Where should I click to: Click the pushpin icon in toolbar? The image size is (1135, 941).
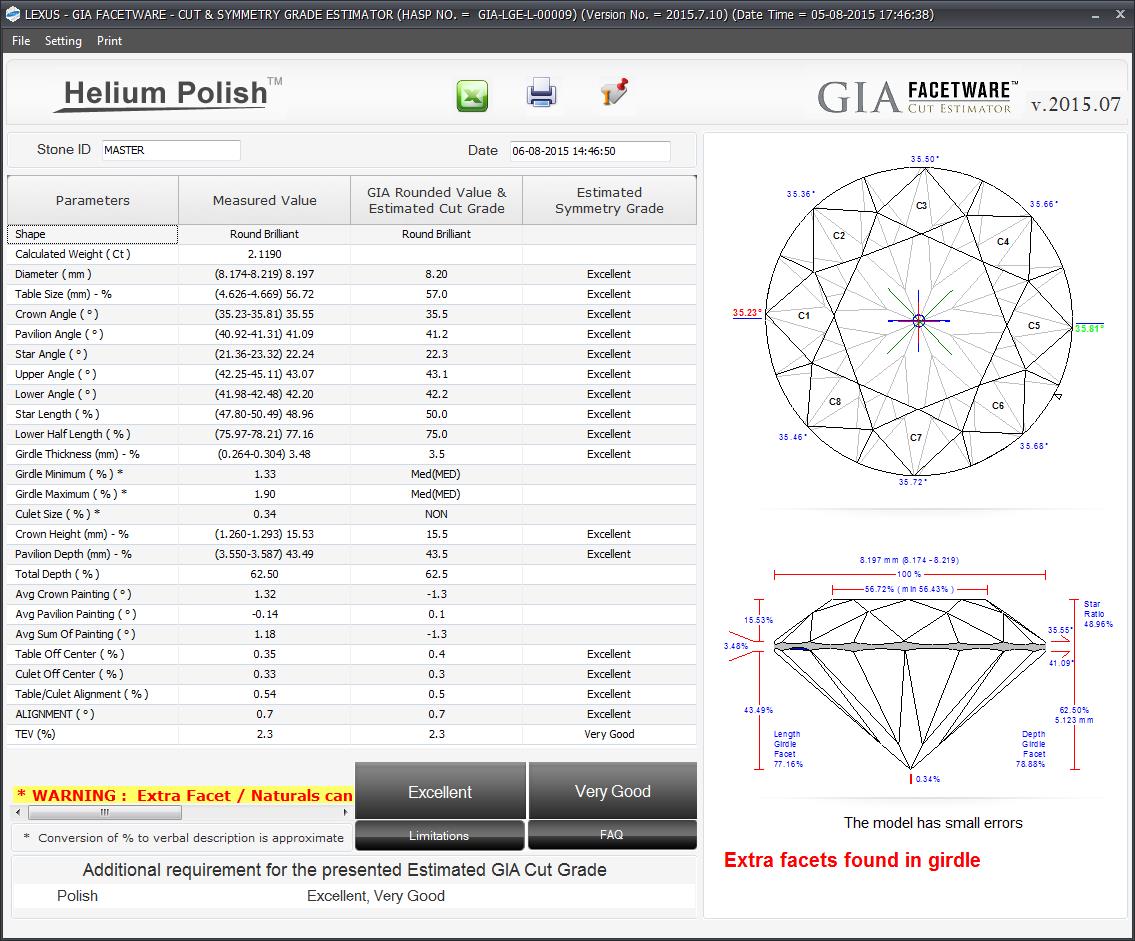click(614, 92)
